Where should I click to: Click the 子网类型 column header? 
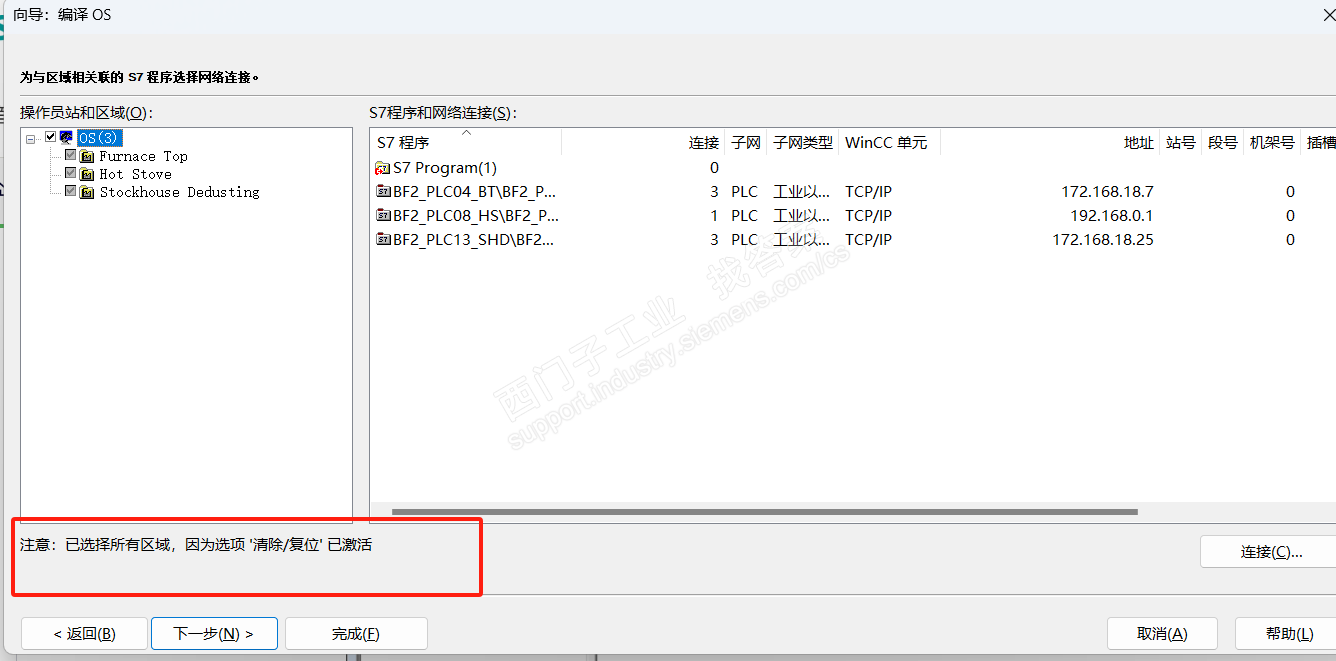(x=803, y=142)
